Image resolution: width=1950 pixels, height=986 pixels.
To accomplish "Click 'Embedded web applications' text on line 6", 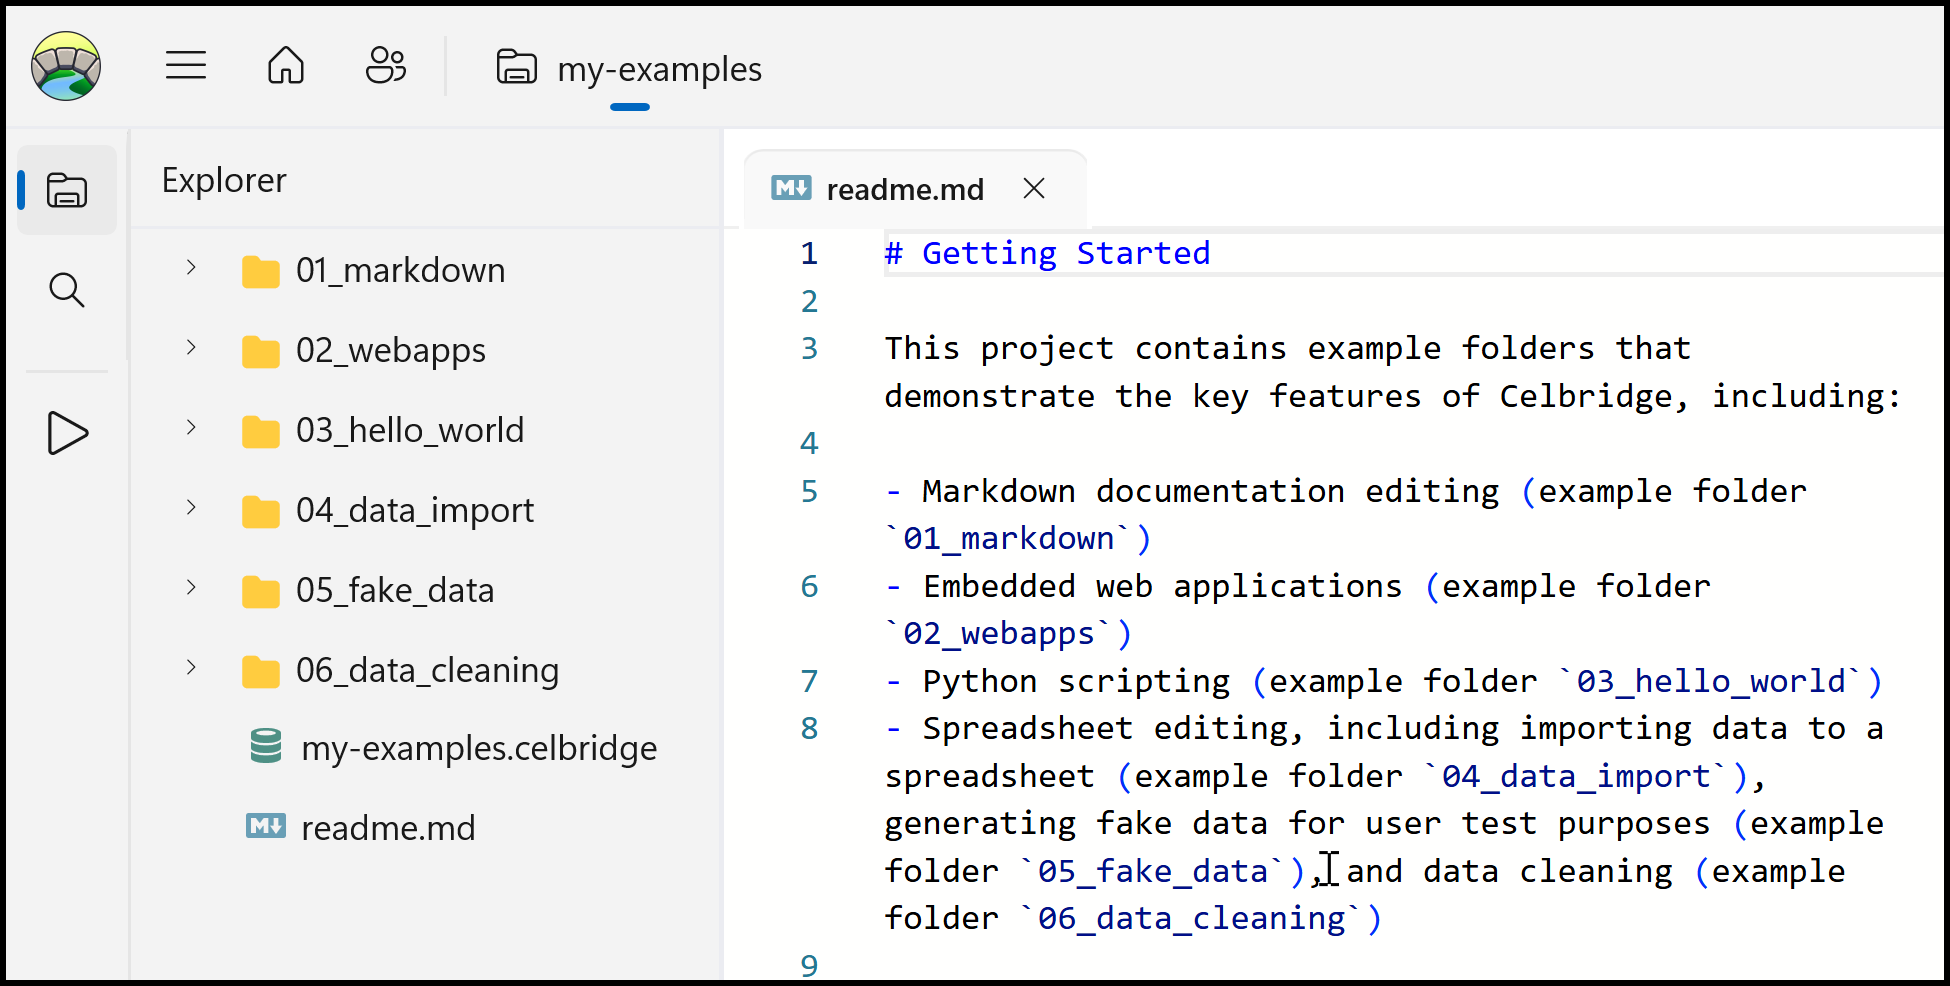I will (x=1162, y=587).
